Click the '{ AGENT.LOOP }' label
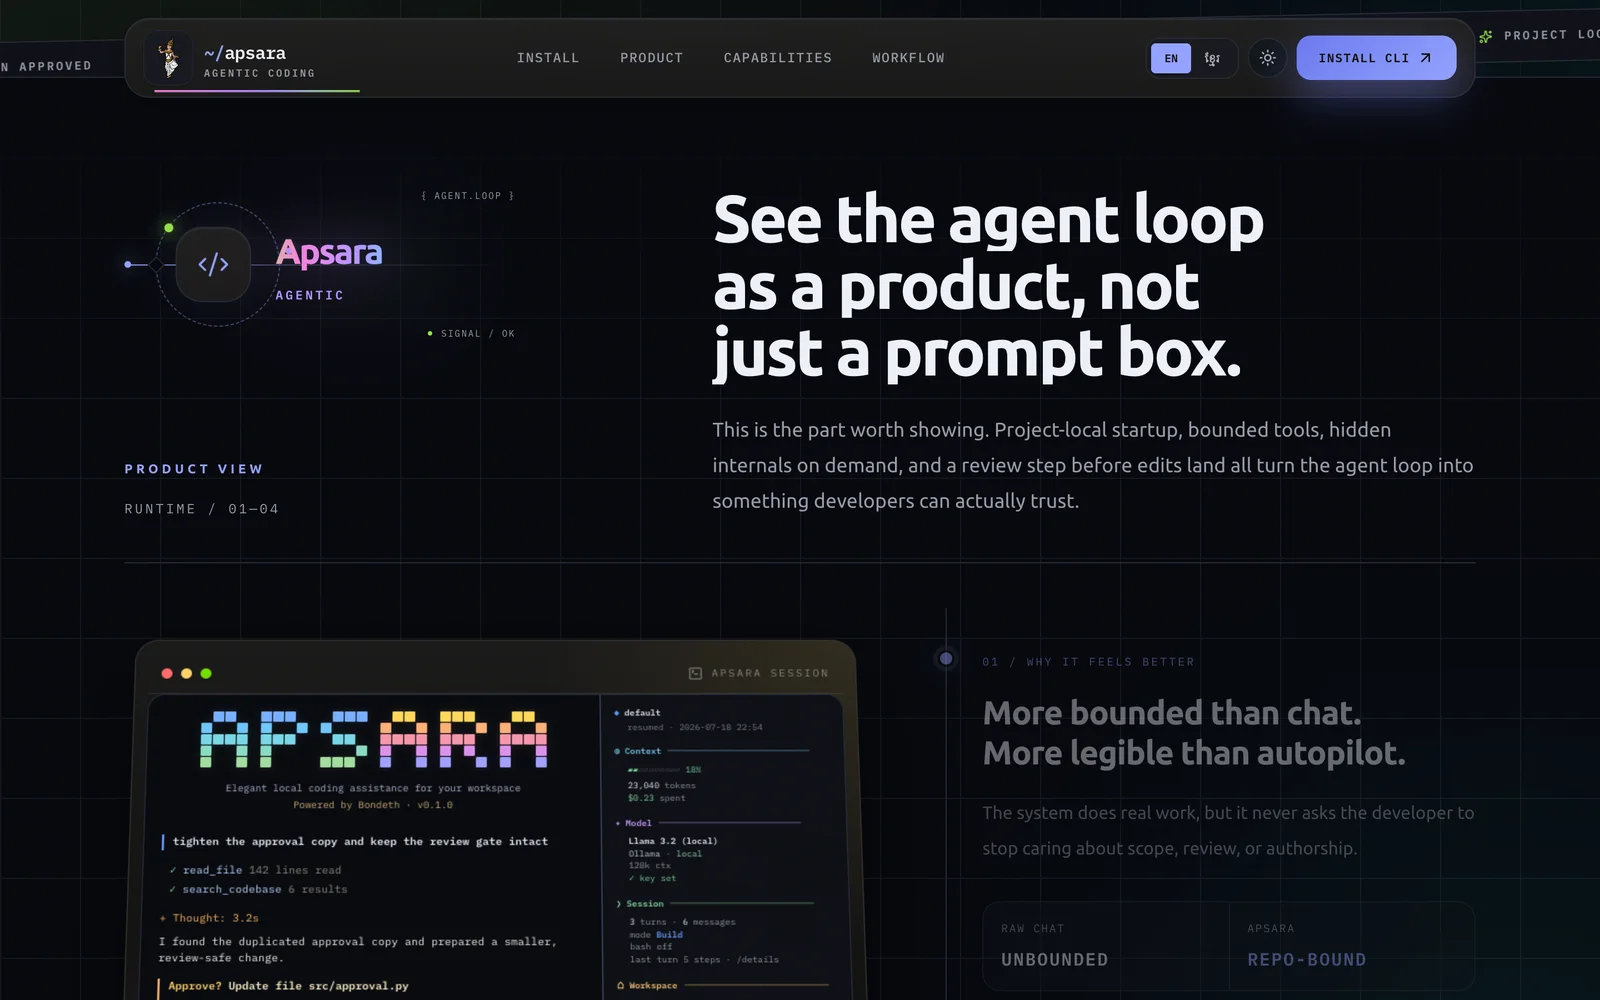This screenshot has width=1600, height=1000. click(x=468, y=196)
